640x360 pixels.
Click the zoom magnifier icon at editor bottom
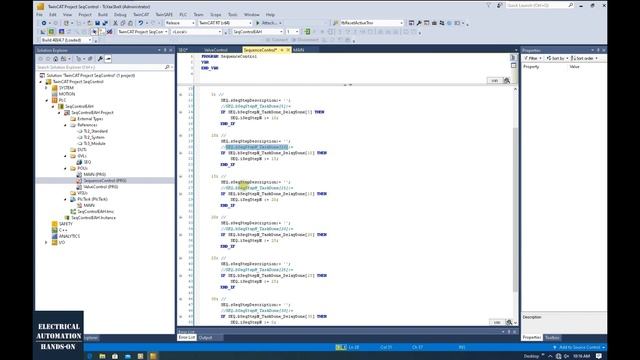pos(509,322)
